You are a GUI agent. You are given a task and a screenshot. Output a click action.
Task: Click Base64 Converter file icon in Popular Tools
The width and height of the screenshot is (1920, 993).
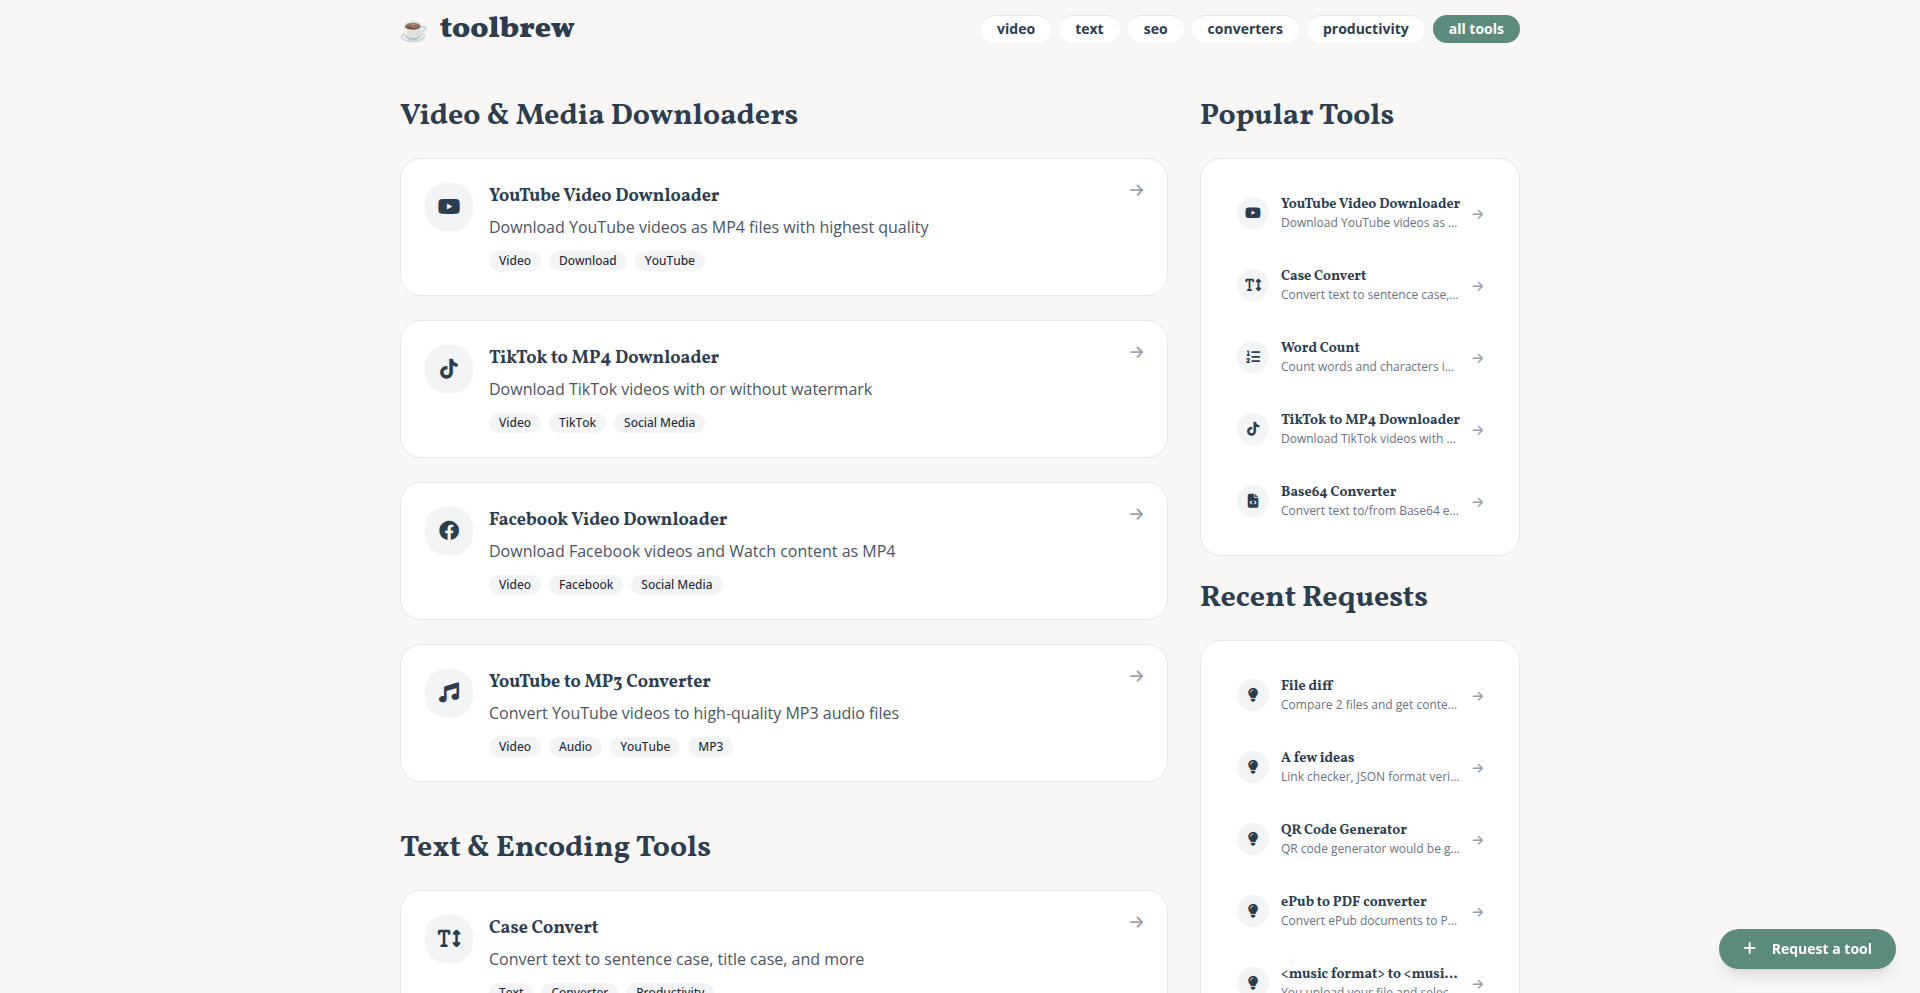(x=1253, y=501)
